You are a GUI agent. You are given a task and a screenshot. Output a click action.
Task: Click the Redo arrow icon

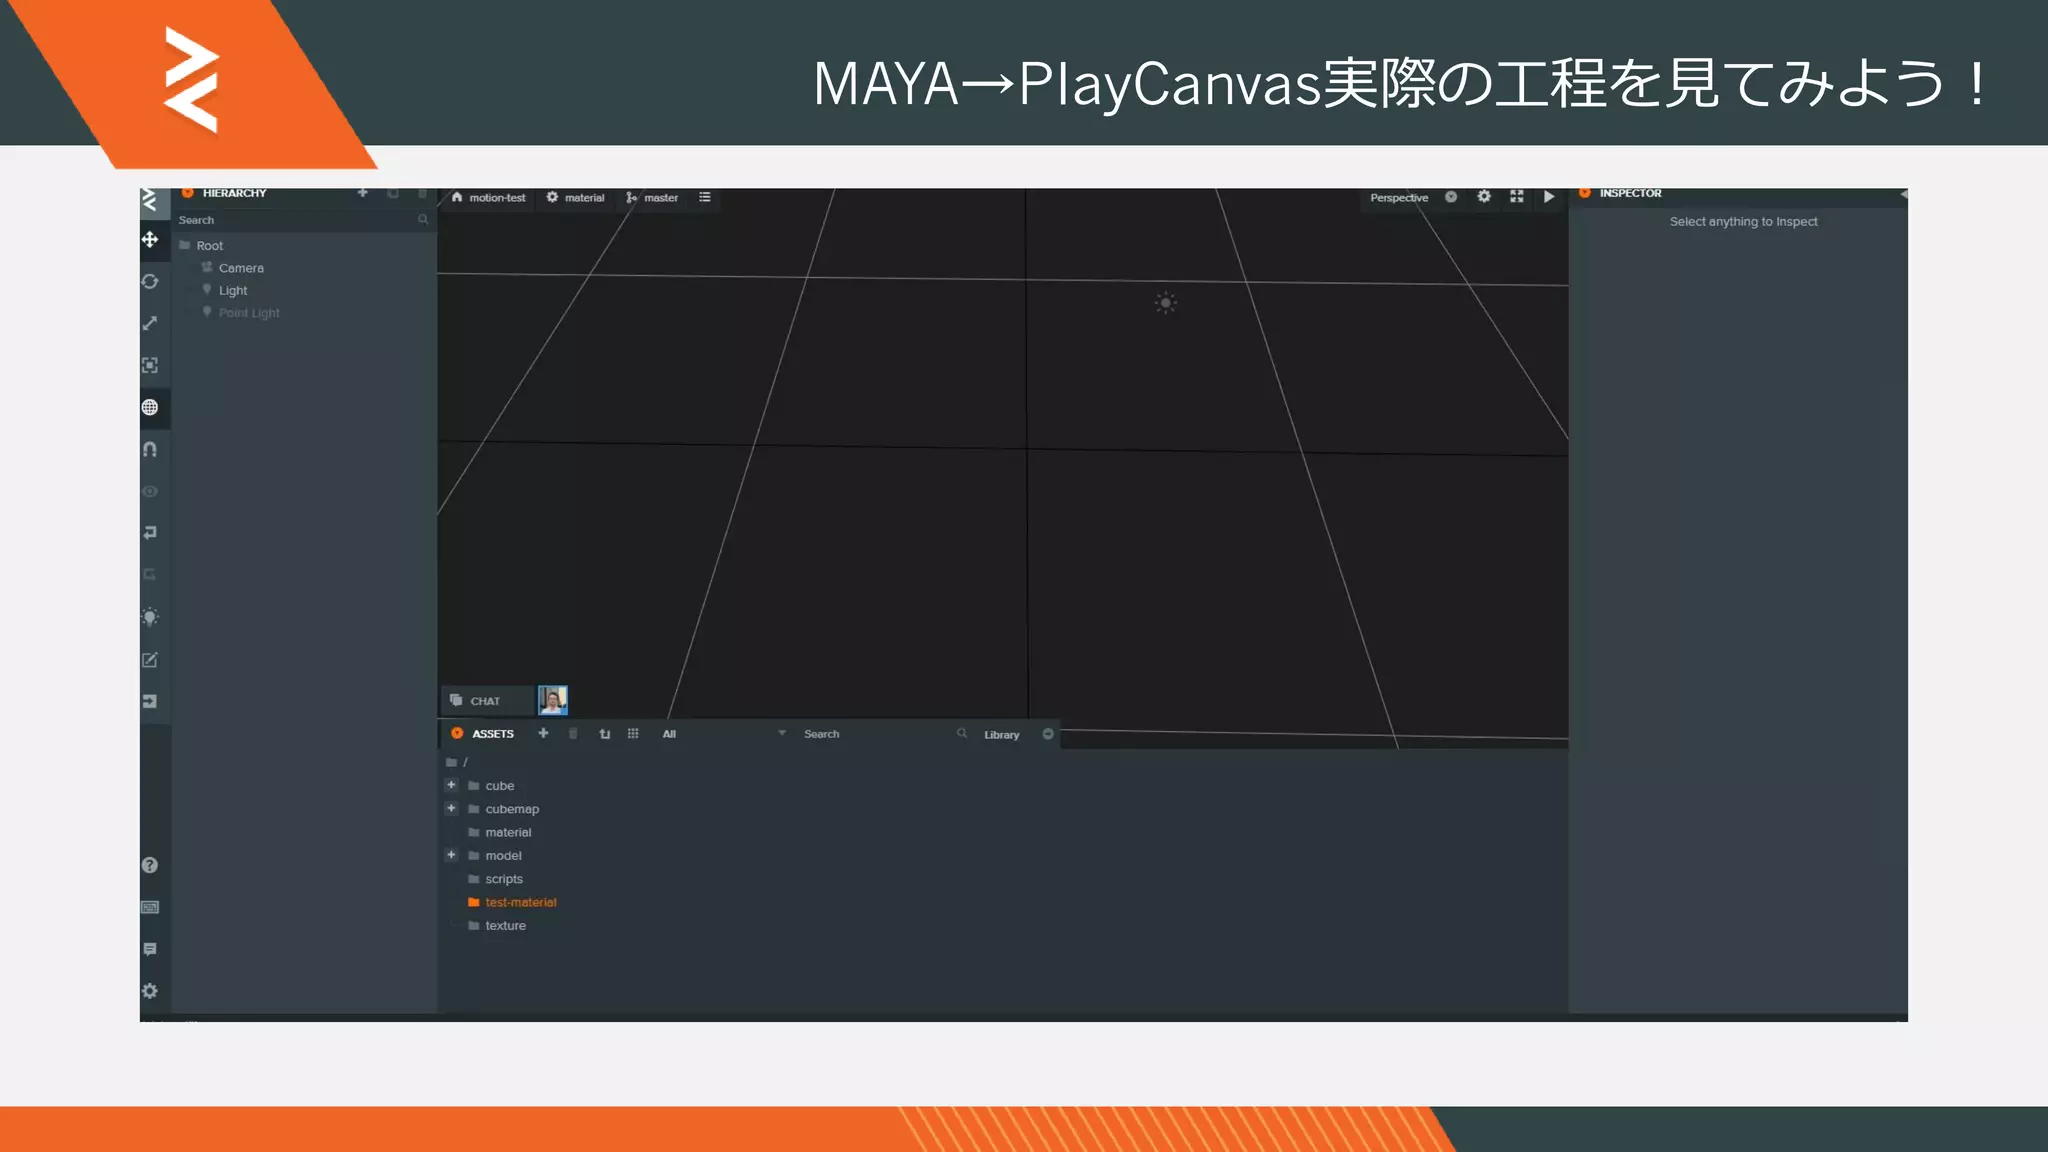coord(150,575)
